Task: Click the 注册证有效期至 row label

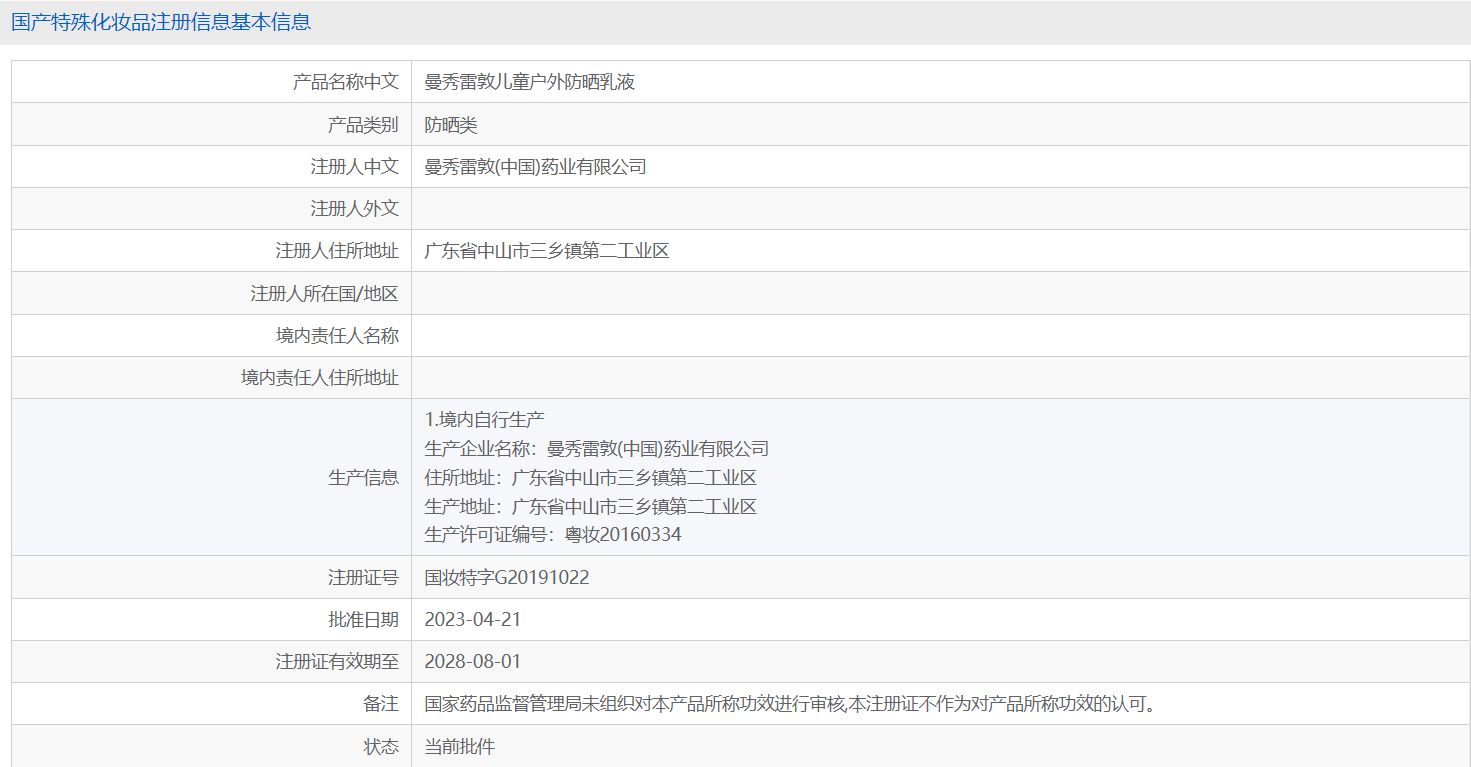Action: [x=337, y=662]
